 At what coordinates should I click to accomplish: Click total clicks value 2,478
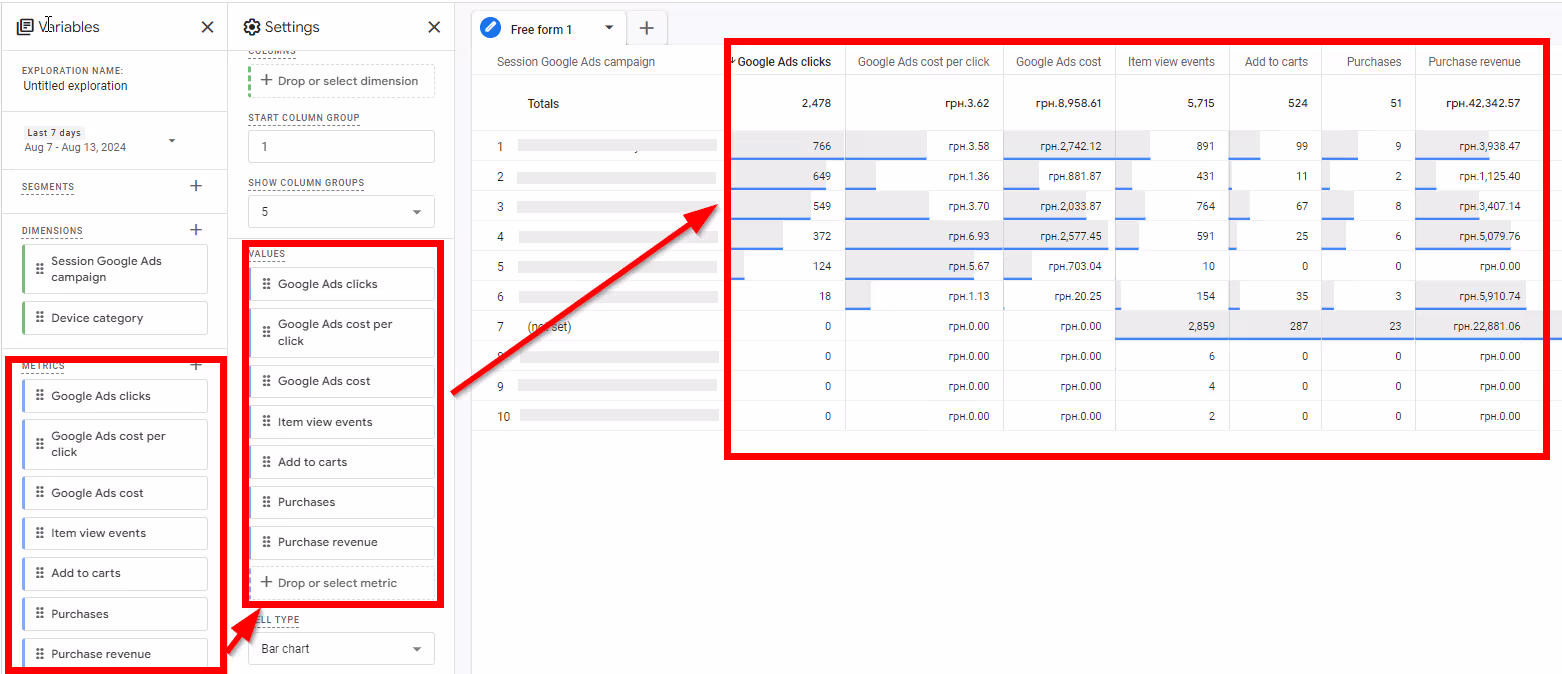tap(816, 103)
